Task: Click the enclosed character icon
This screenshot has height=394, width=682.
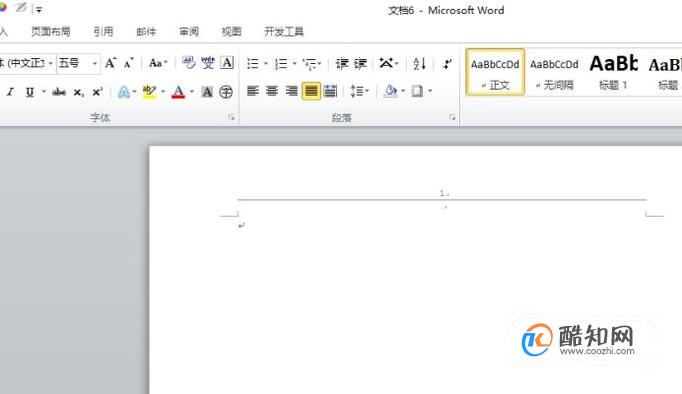Action: (226, 92)
